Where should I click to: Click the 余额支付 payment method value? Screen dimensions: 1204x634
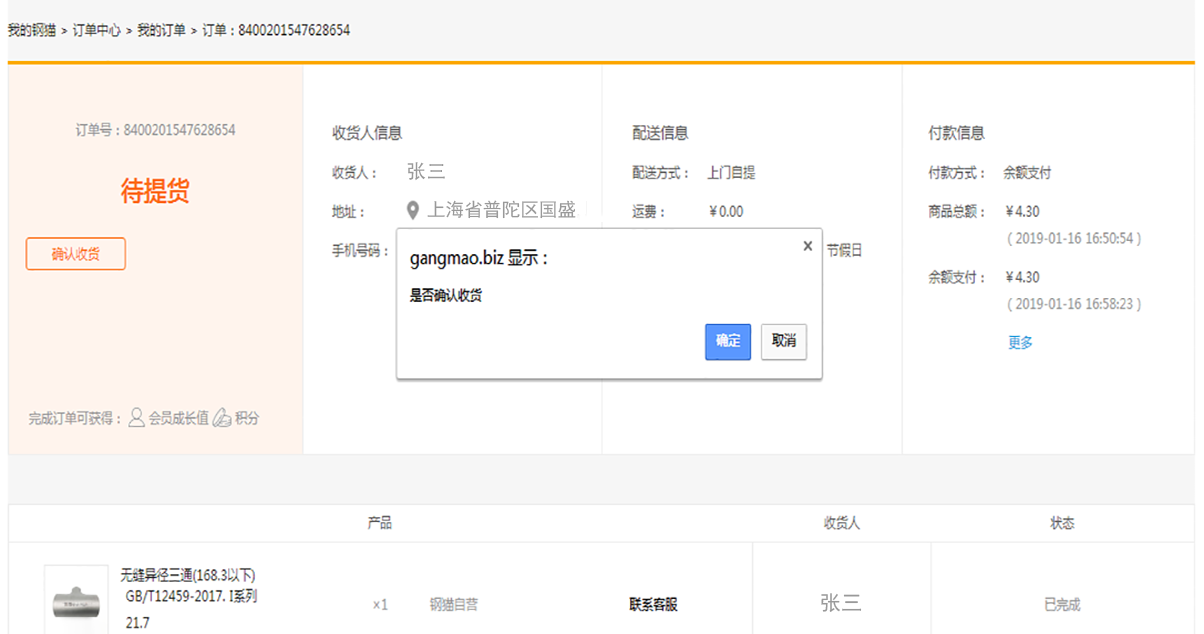coord(1027,172)
